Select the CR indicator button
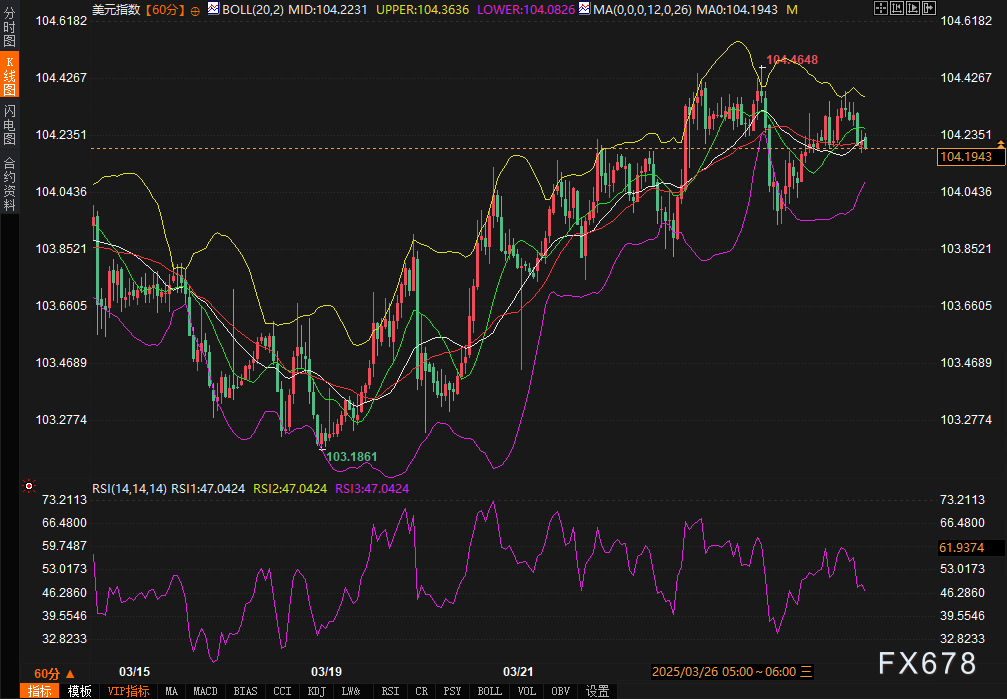The width and height of the screenshot is (1007, 699). [421, 691]
